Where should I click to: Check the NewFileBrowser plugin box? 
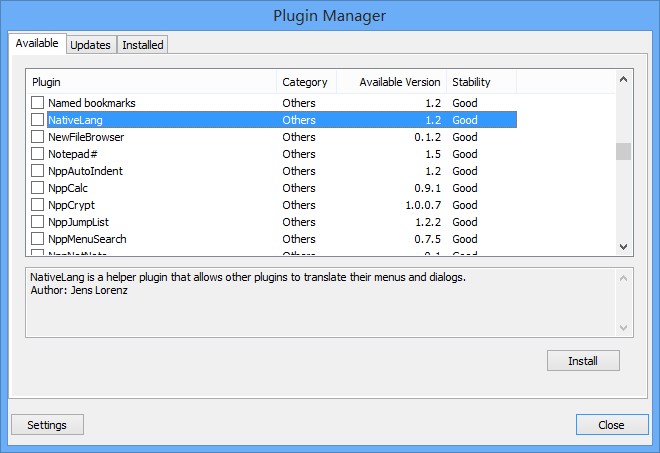click(x=37, y=137)
